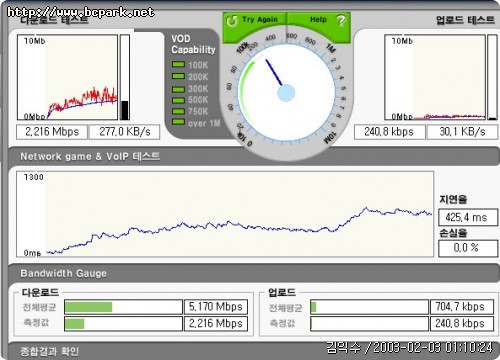Open the Bandwidth Gauge section header
This screenshot has width=500, height=360.
pyautogui.click(x=63, y=273)
